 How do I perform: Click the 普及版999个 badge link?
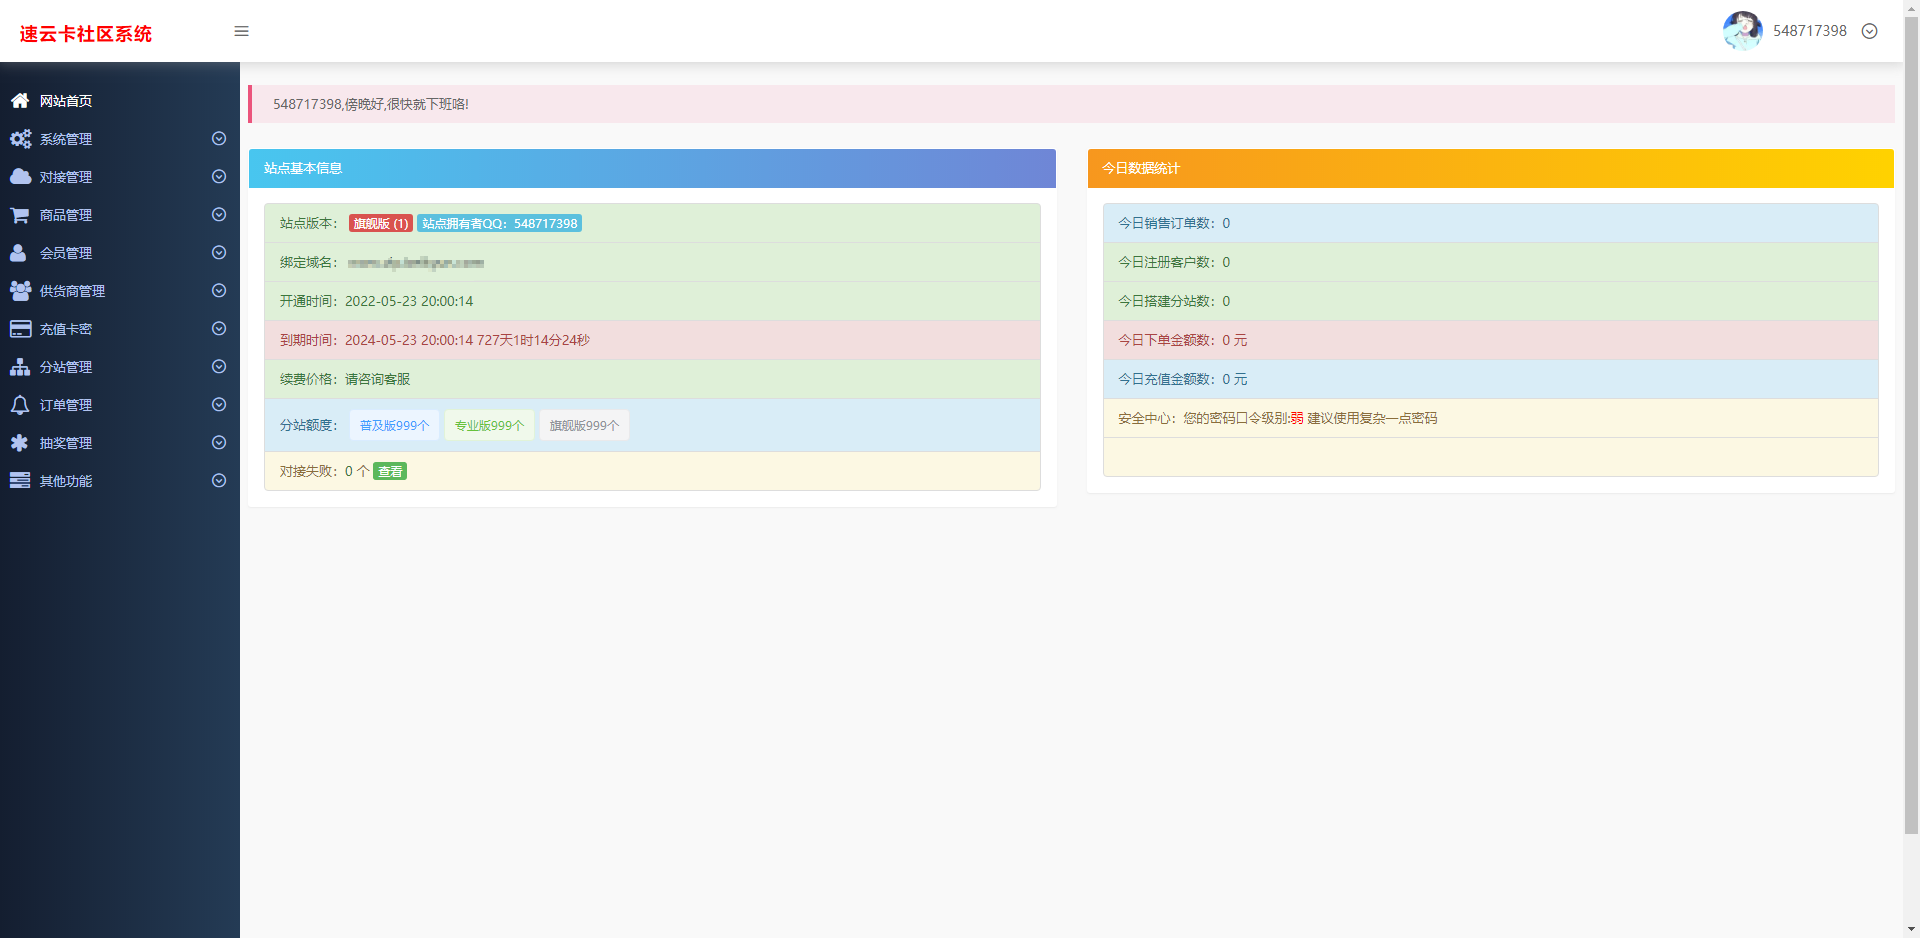point(393,425)
